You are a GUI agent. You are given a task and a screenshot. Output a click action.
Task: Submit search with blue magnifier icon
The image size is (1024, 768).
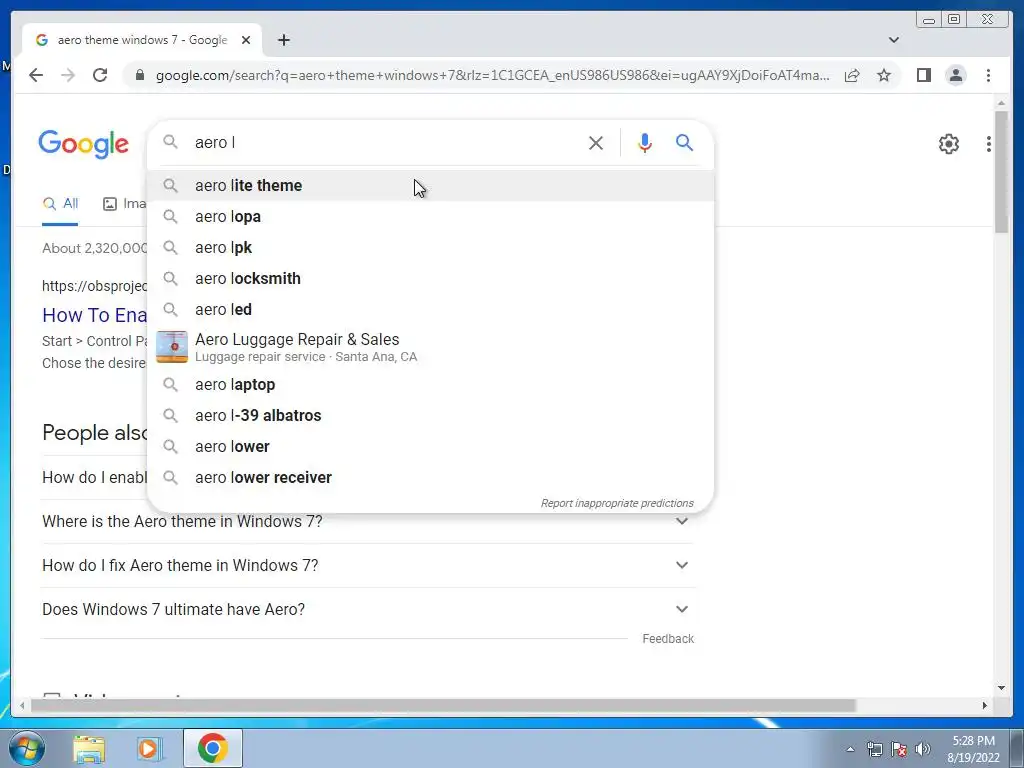tap(684, 142)
